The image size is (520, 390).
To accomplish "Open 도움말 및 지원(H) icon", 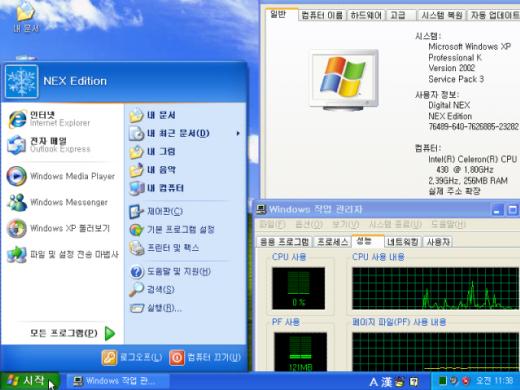I will (136, 272).
